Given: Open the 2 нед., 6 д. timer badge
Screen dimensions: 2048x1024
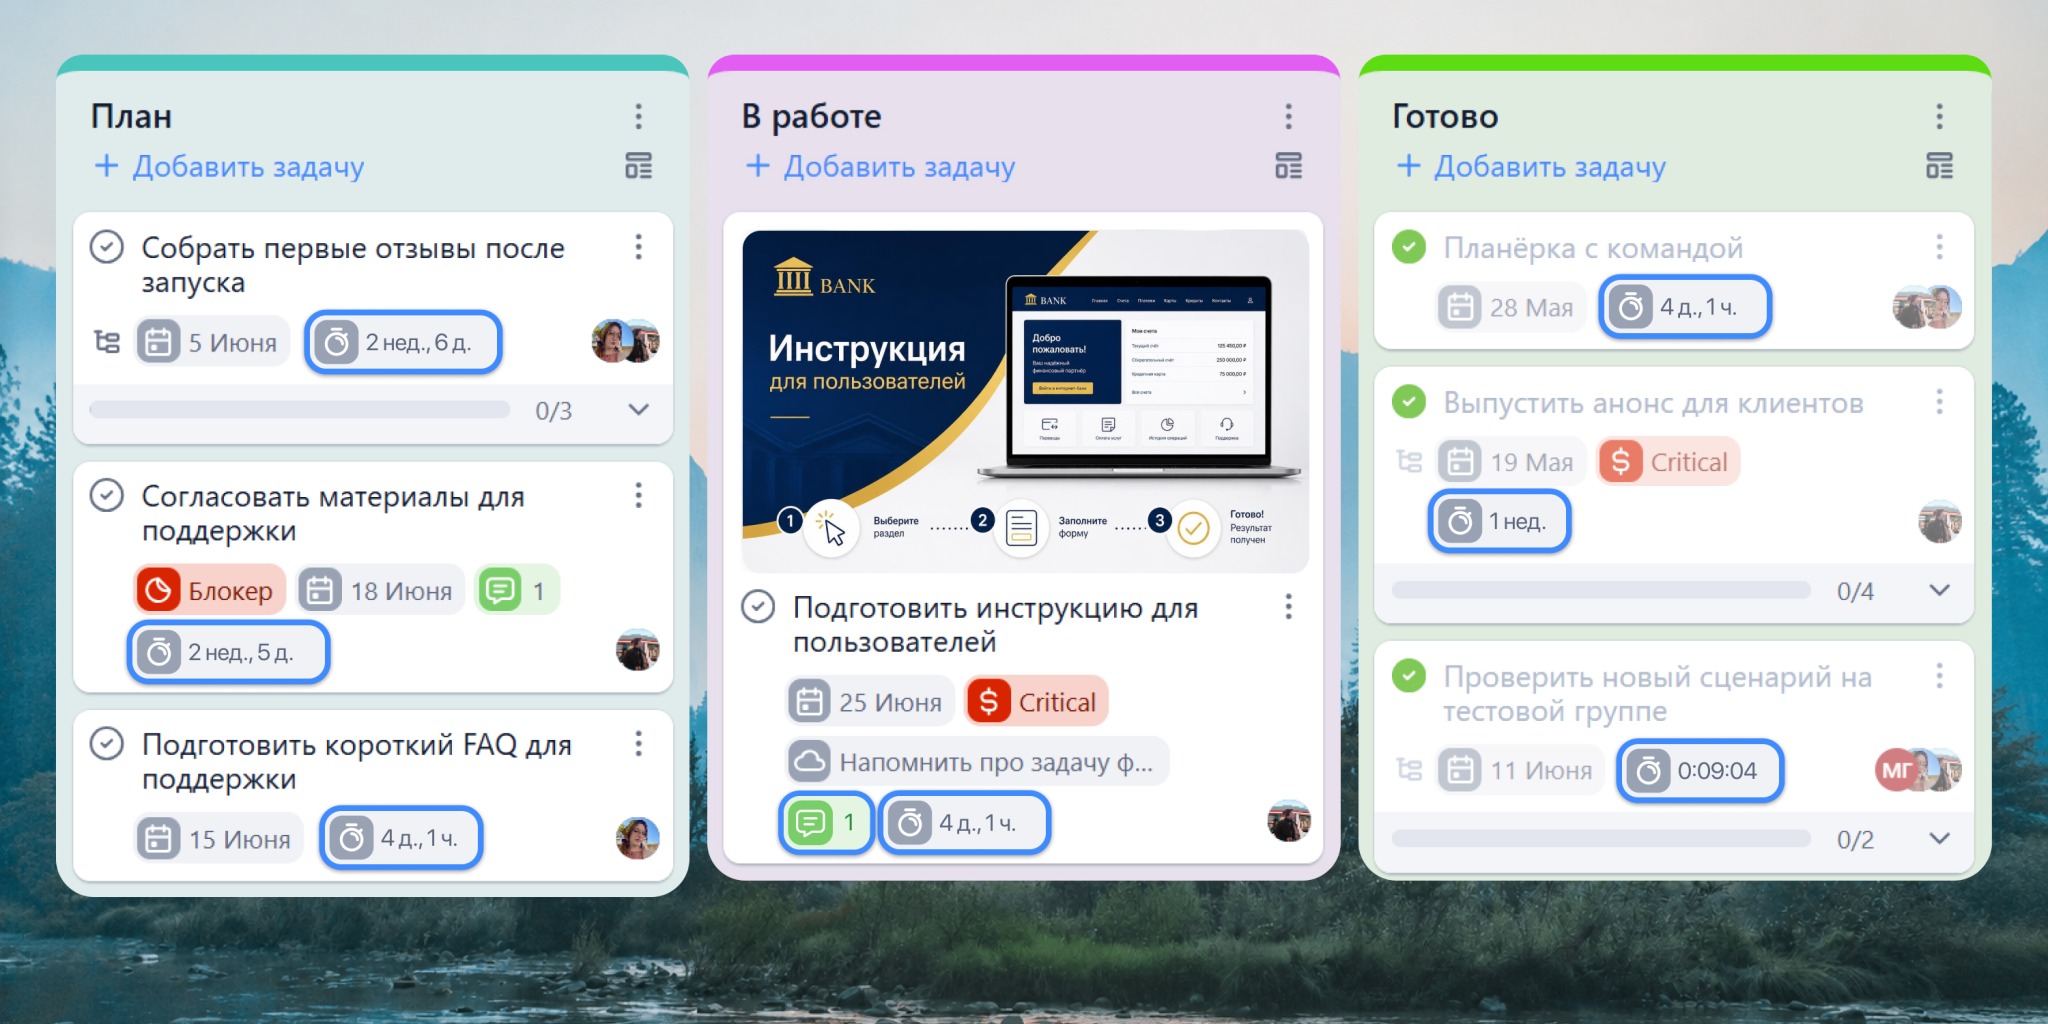Looking at the screenshot, I should 403,342.
